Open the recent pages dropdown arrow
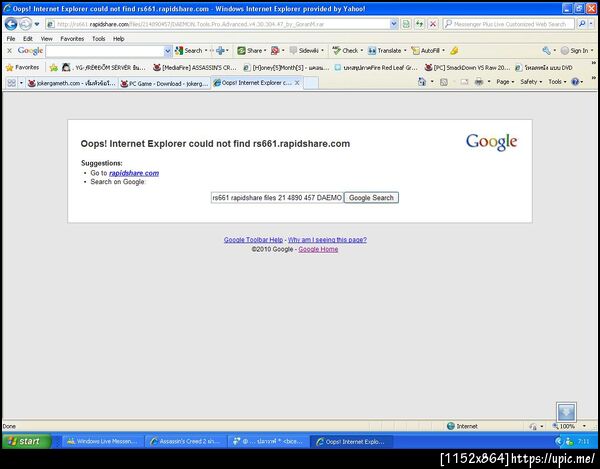 37,24
